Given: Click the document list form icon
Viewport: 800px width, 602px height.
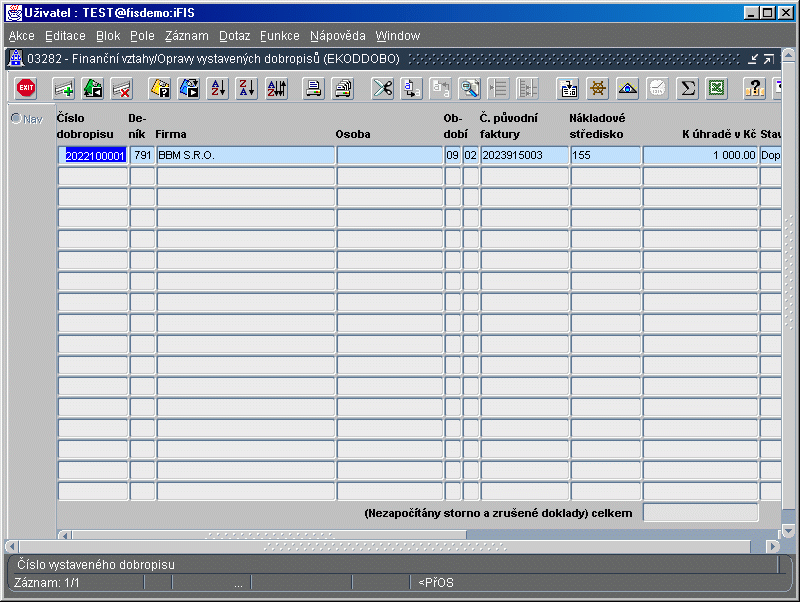Looking at the screenshot, I should click(568, 89).
